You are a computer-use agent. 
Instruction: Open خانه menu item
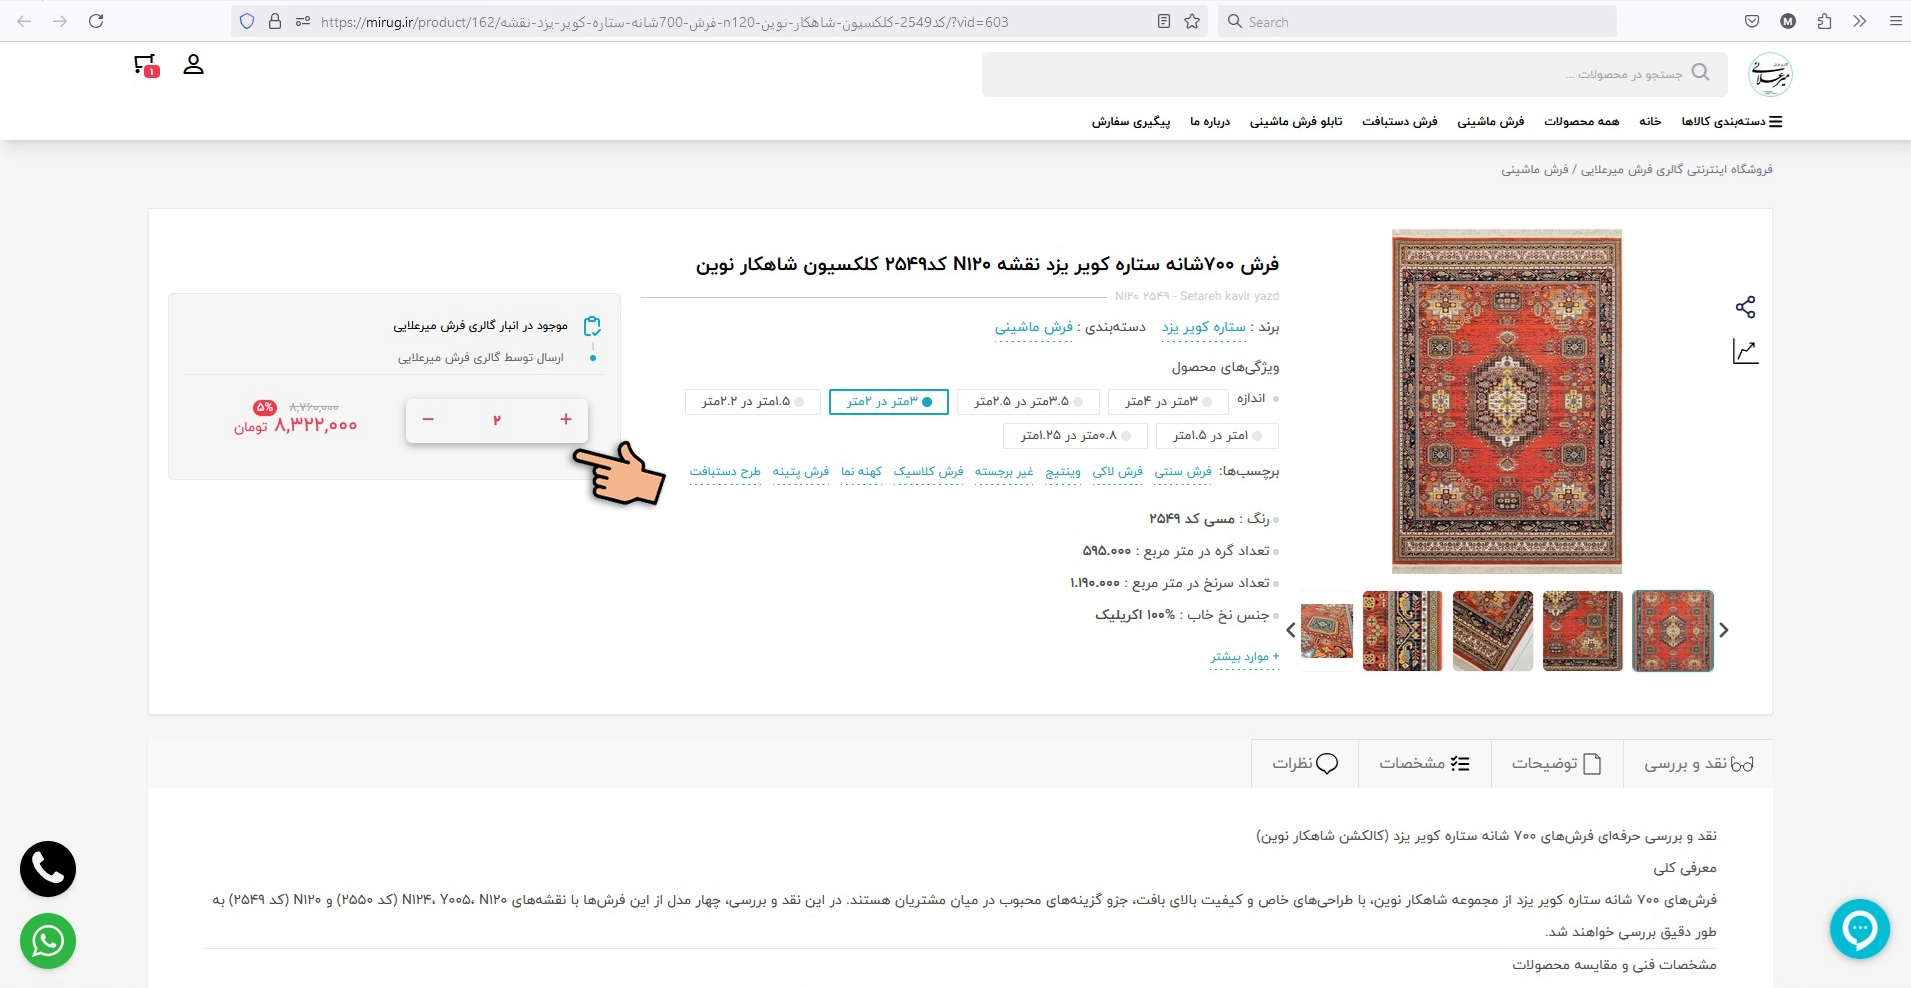tap(1650, 122)
